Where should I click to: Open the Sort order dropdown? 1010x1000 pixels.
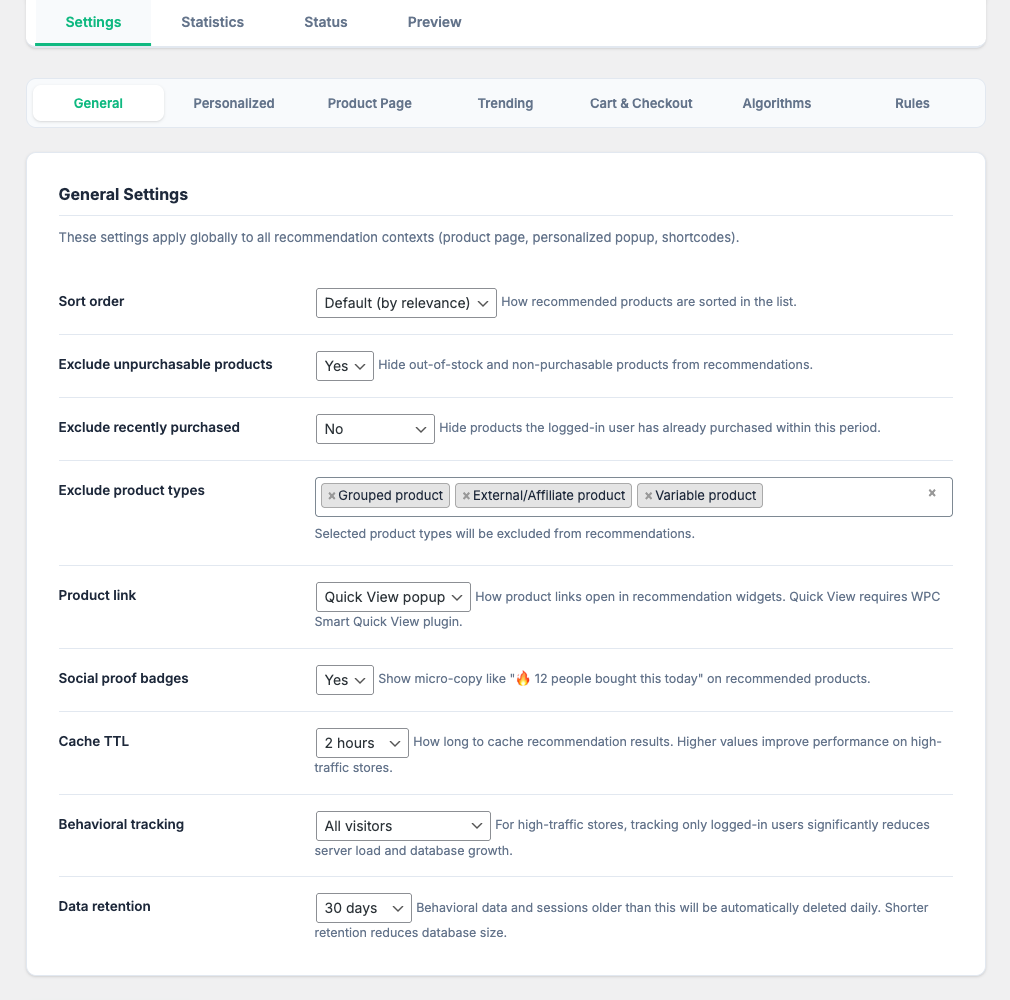[405, 303]
